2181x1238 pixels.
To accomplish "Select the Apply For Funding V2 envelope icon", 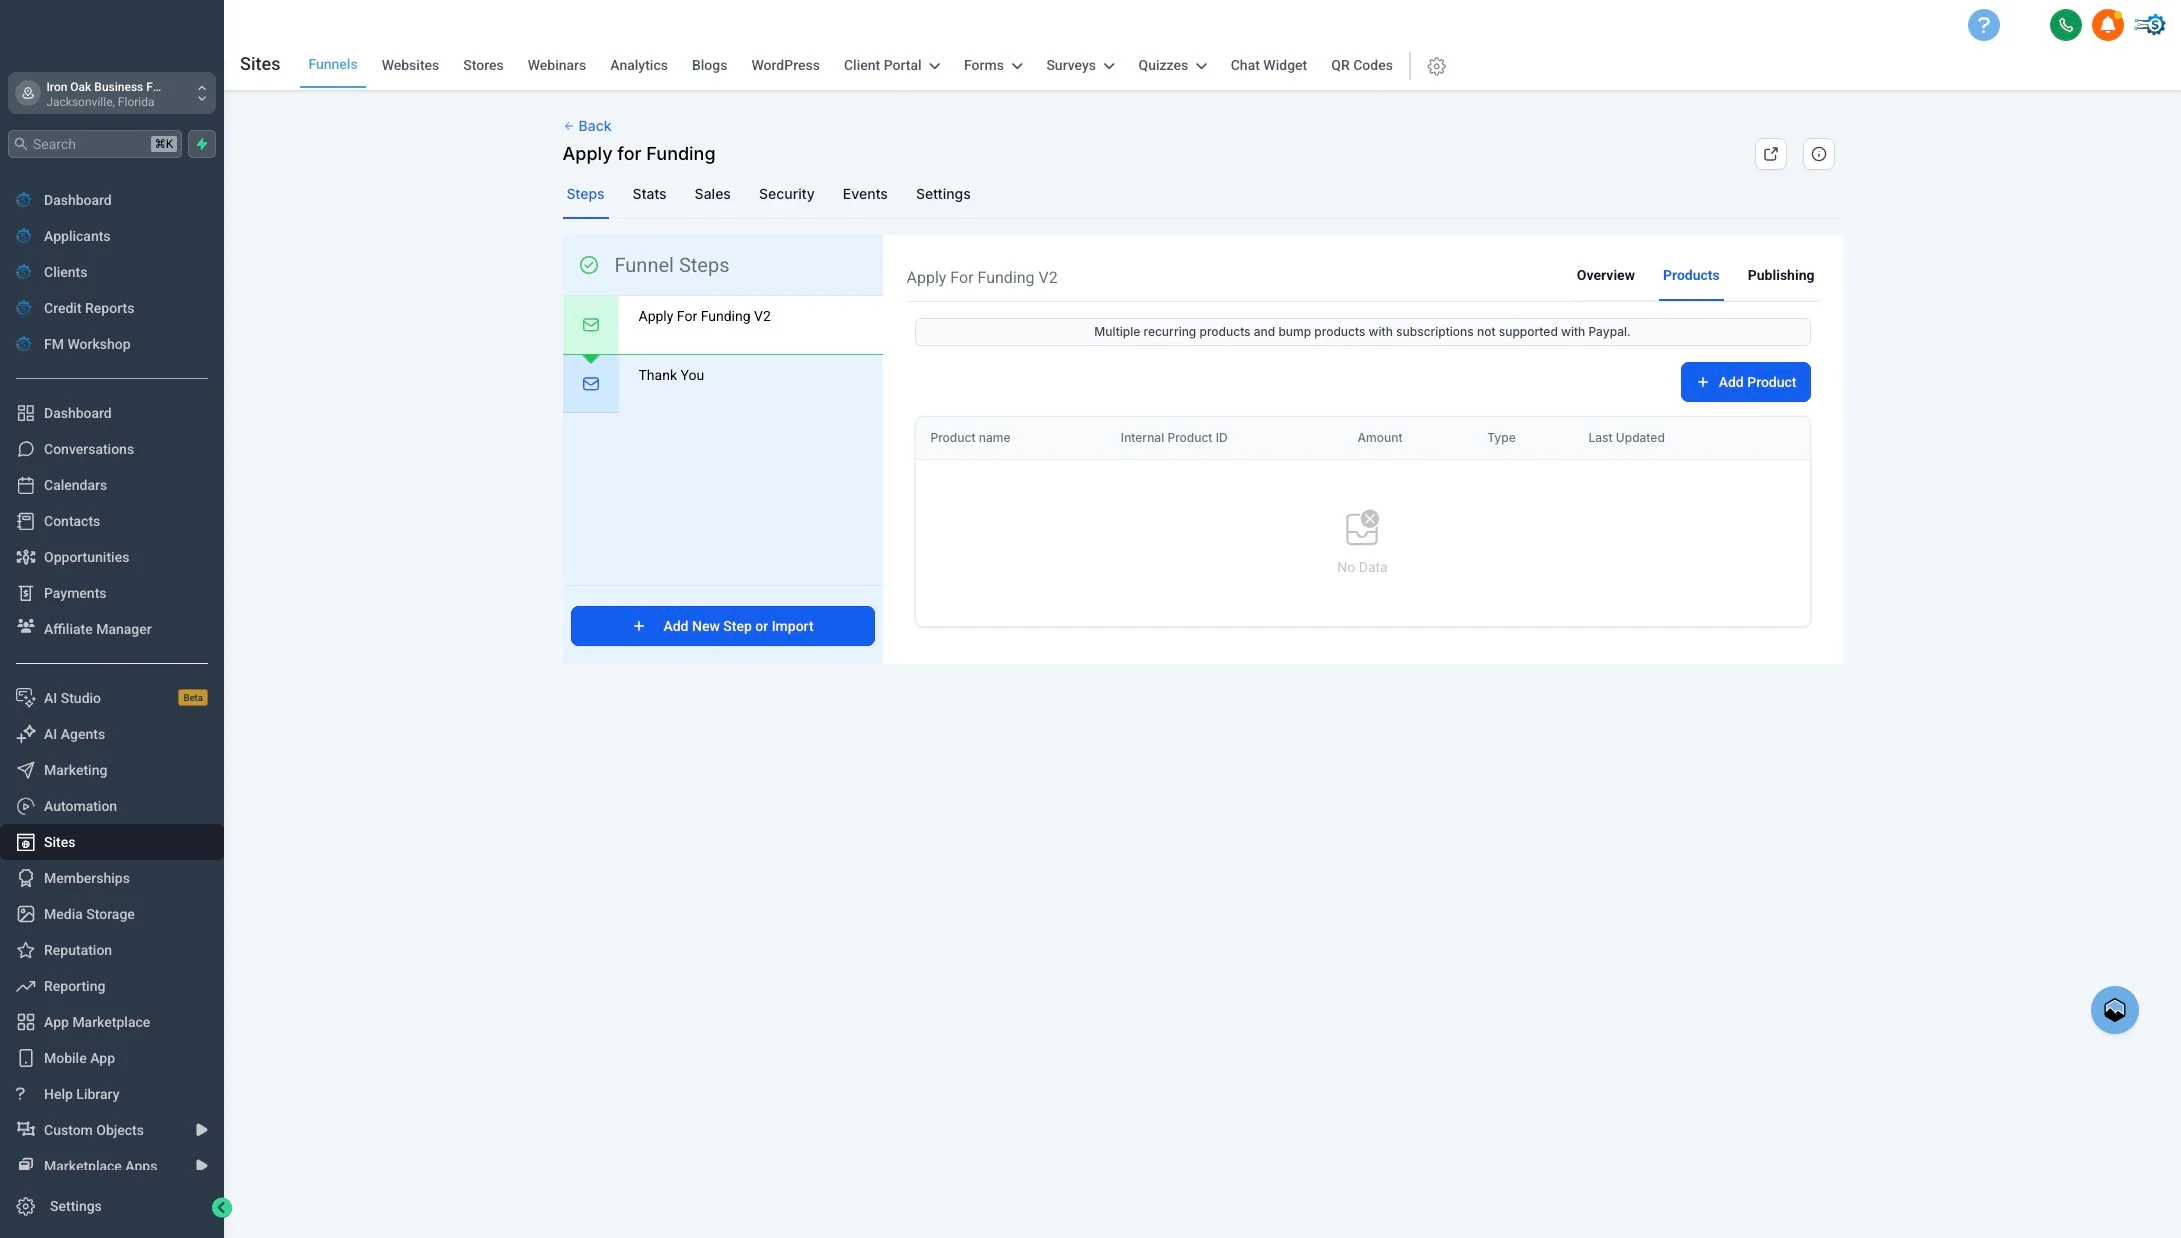I will point(591,325).
